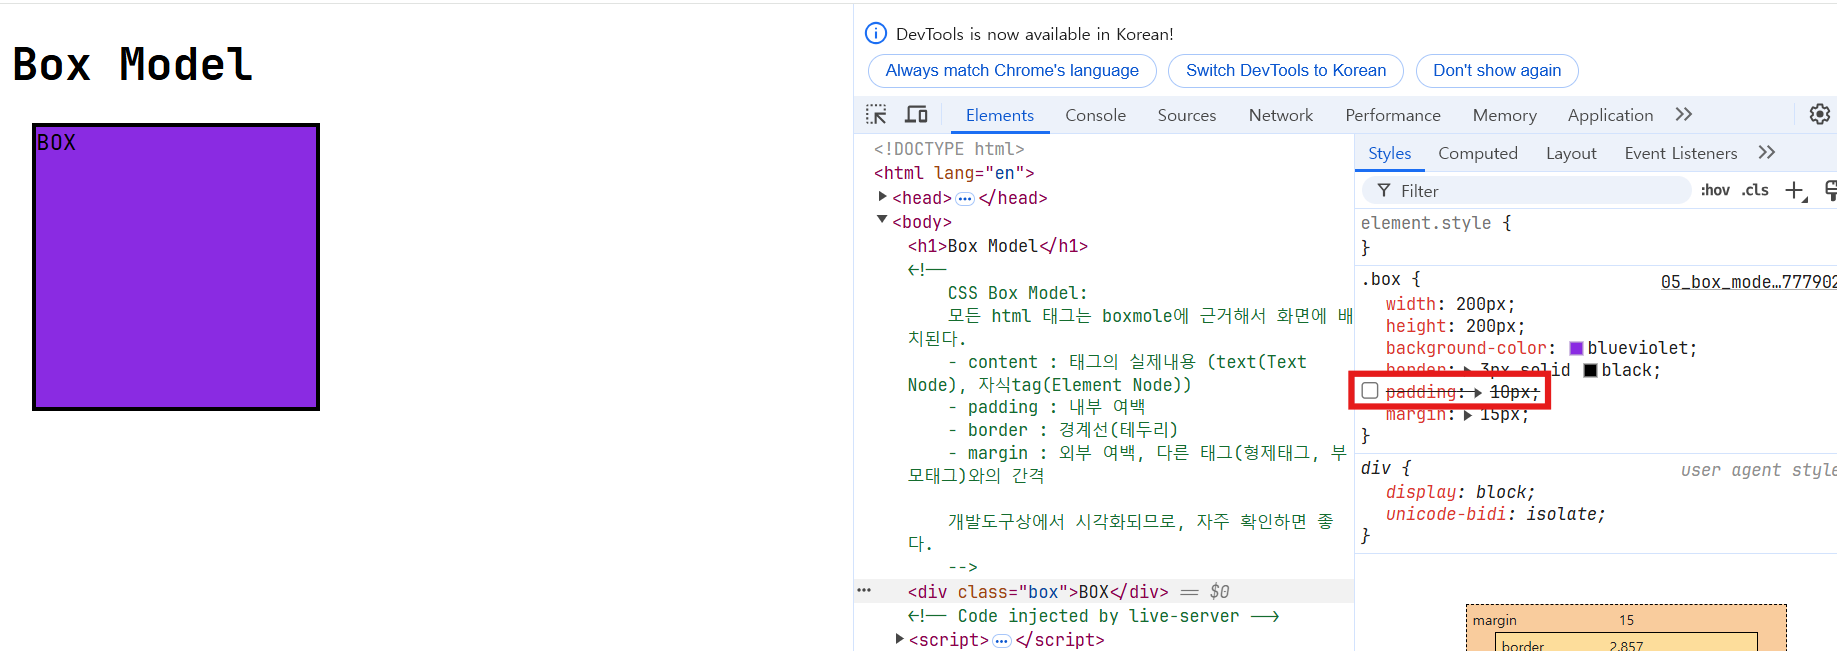1837x651 pixels.
Task: Click the display block declaration
Action: click(x=1460, y=492)
